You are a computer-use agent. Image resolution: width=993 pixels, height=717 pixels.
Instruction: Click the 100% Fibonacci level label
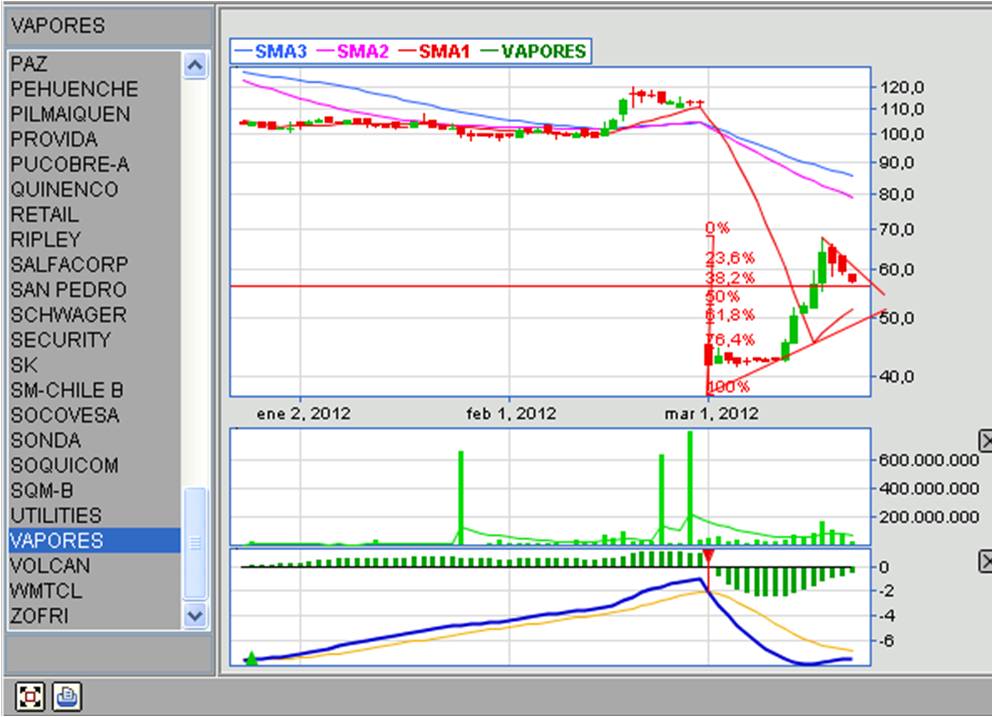[728, 386]
